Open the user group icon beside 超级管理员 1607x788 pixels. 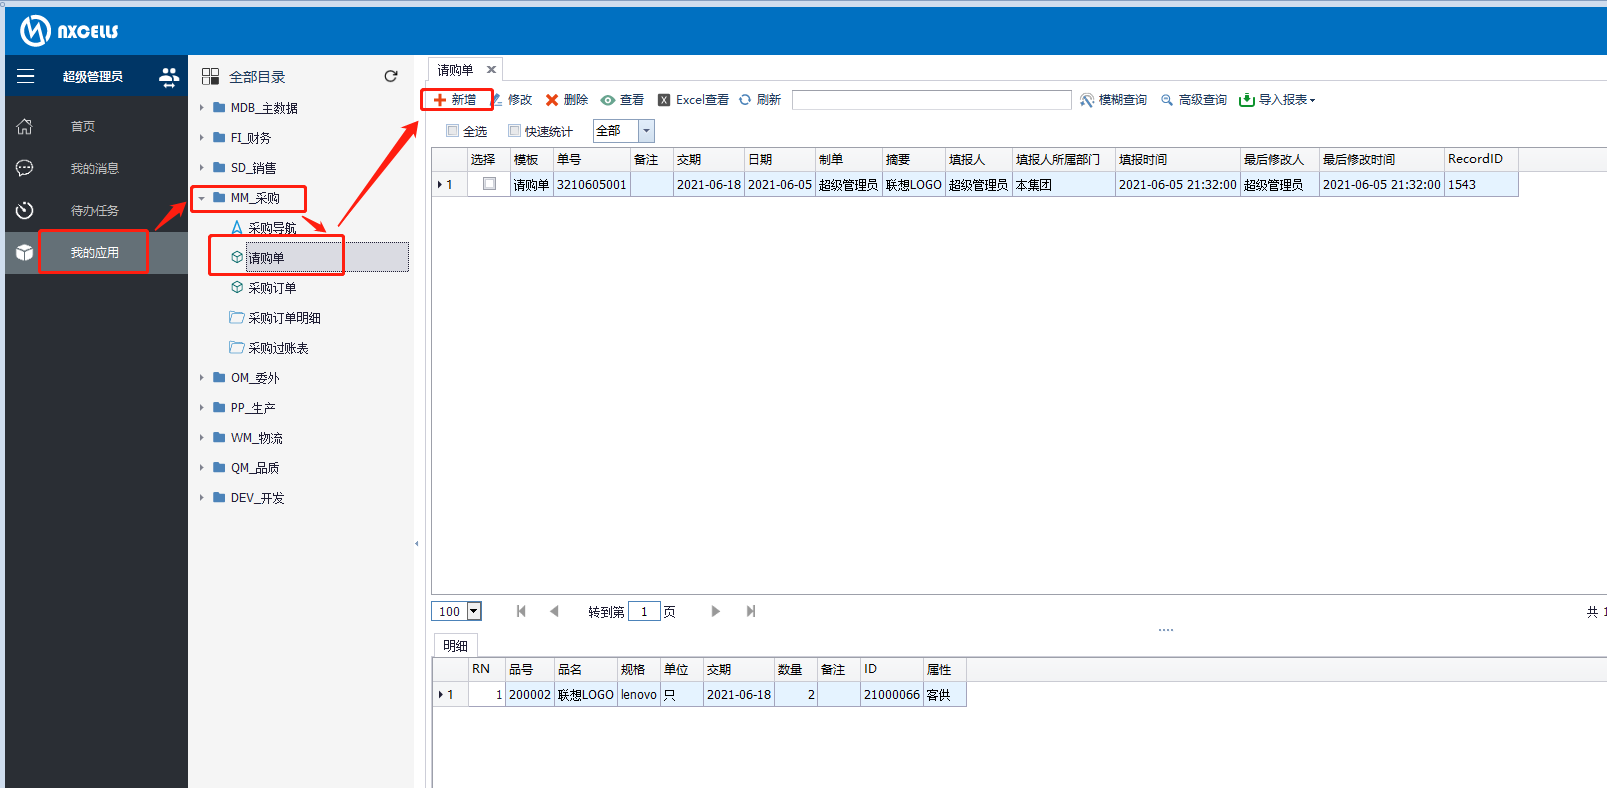tap(169, 76)
